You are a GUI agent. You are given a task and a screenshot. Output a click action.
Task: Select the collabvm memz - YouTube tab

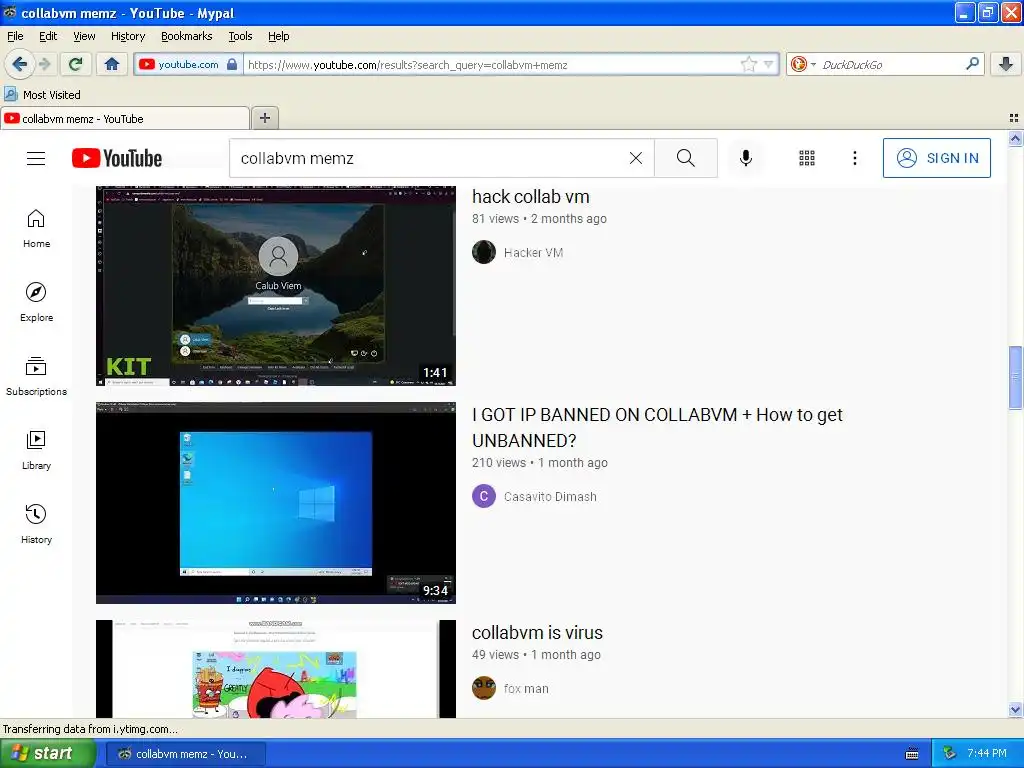coord(124,118)
